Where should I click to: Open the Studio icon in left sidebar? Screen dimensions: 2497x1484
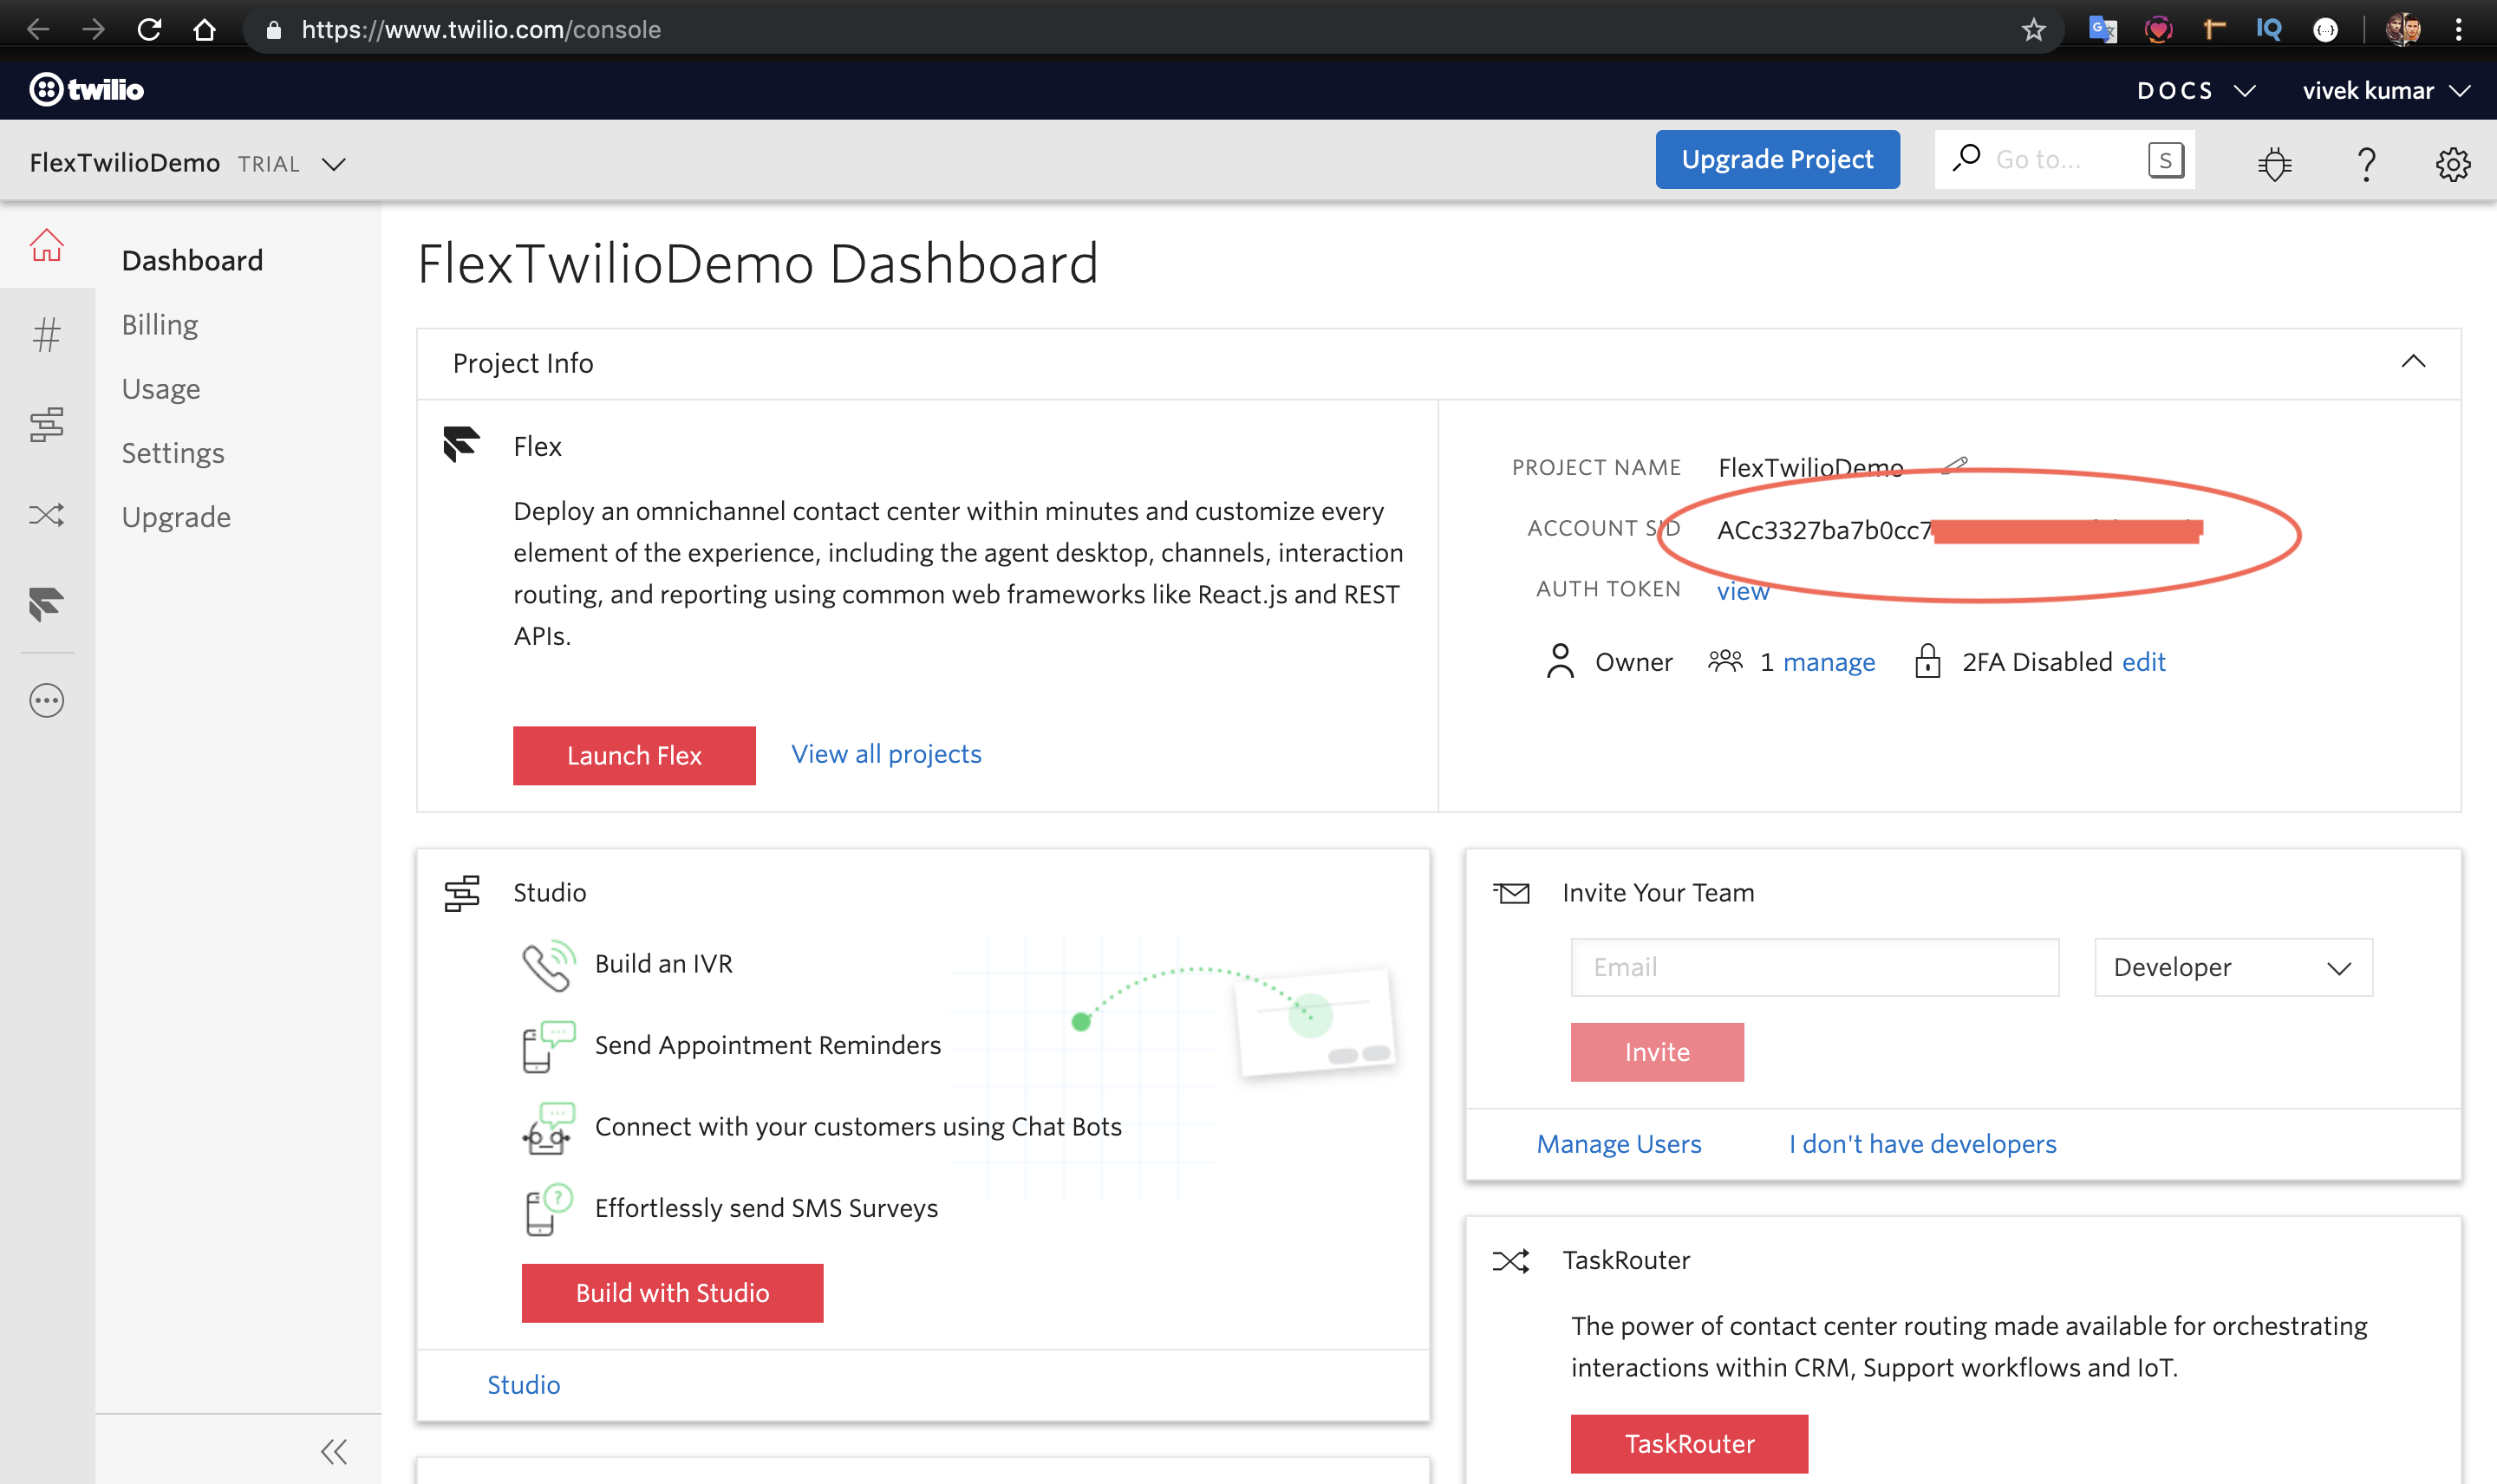(46, 424)
